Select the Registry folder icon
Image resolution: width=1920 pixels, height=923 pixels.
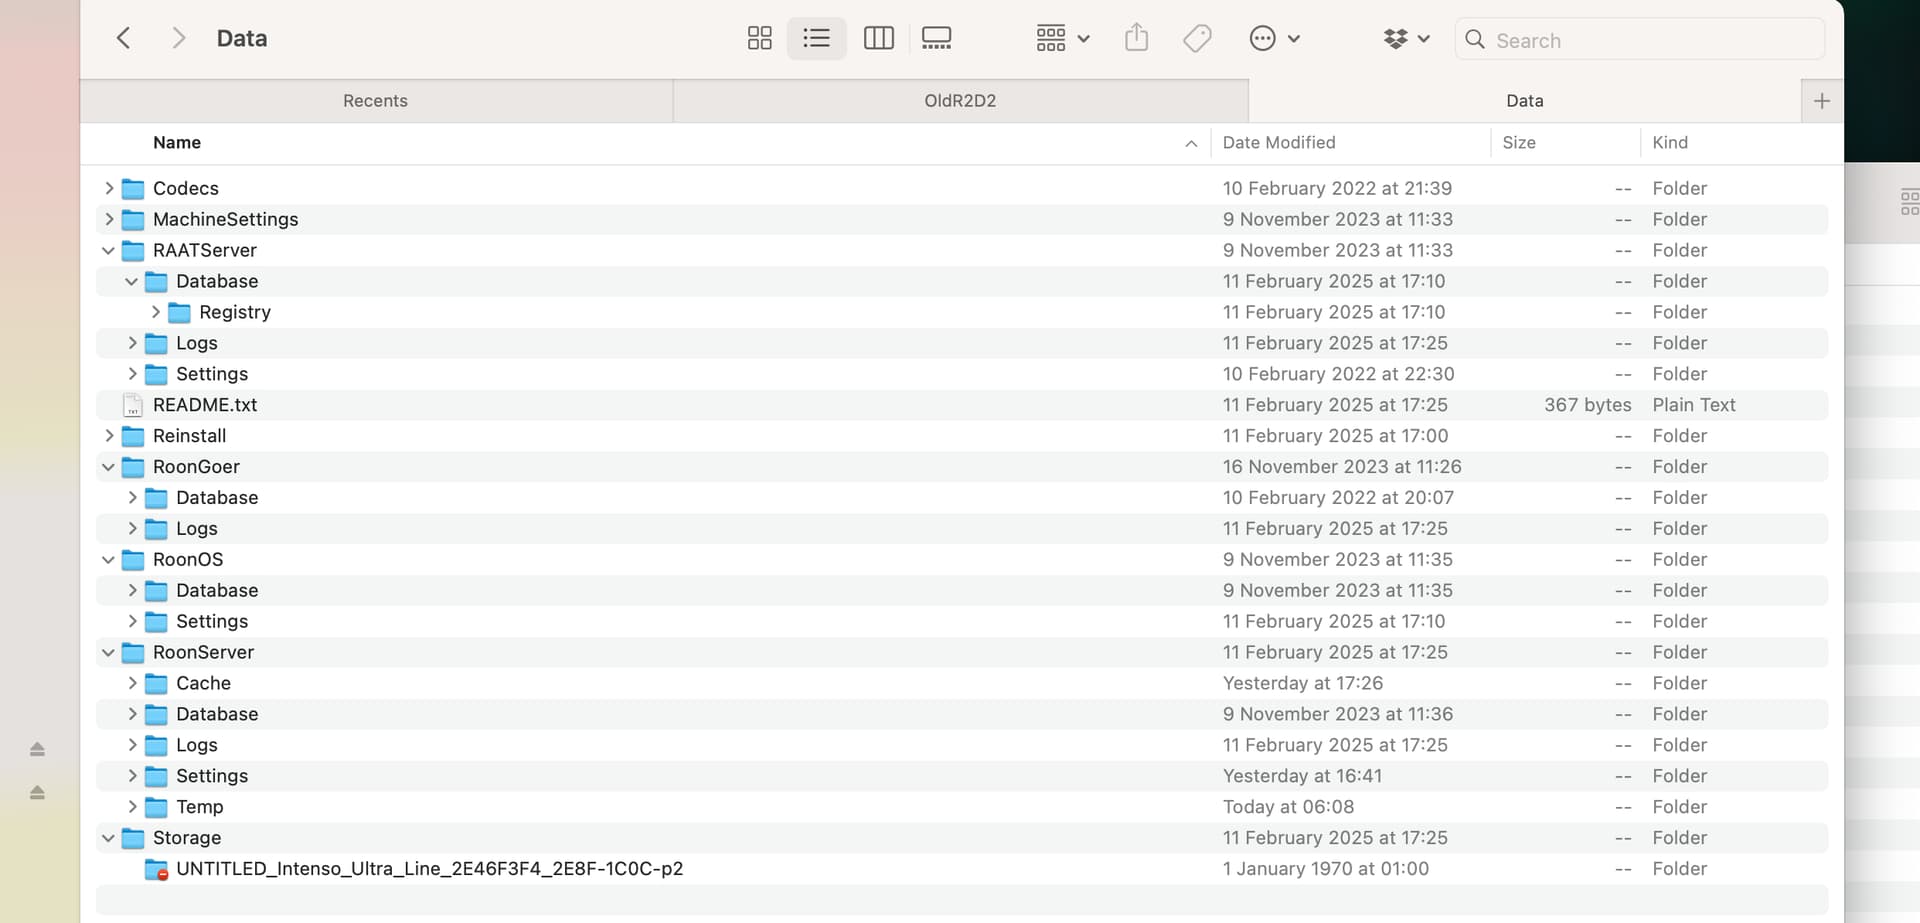pyautogui.click(x=179, y=312)
